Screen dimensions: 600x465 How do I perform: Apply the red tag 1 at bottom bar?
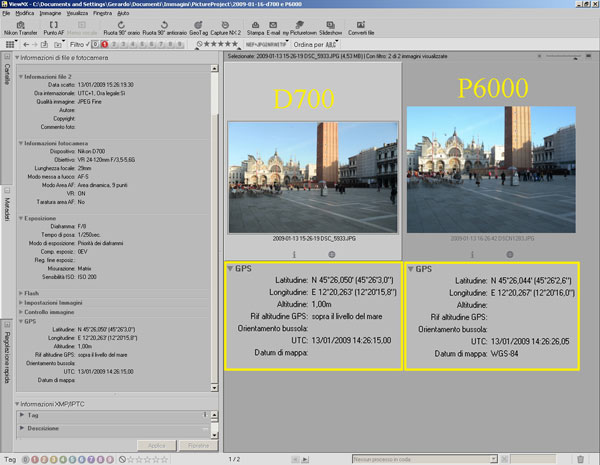[x=35, y=459]
